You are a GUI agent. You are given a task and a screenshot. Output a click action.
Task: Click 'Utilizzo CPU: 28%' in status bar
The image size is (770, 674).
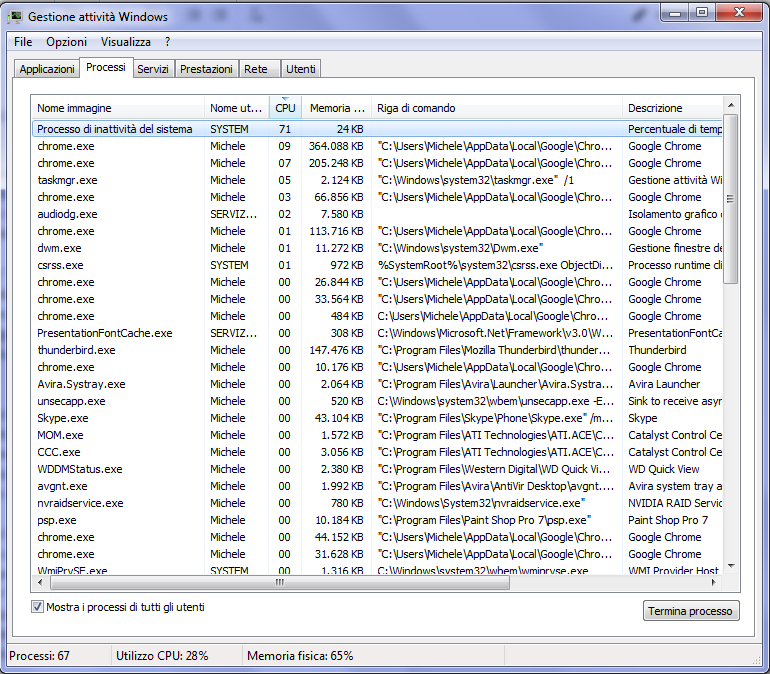[162, 656]
